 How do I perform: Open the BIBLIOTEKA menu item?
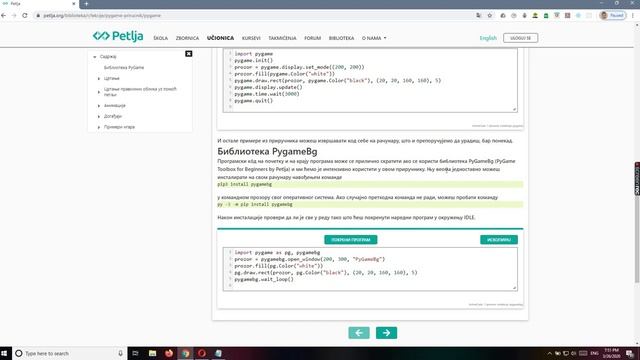click(341, 38)
